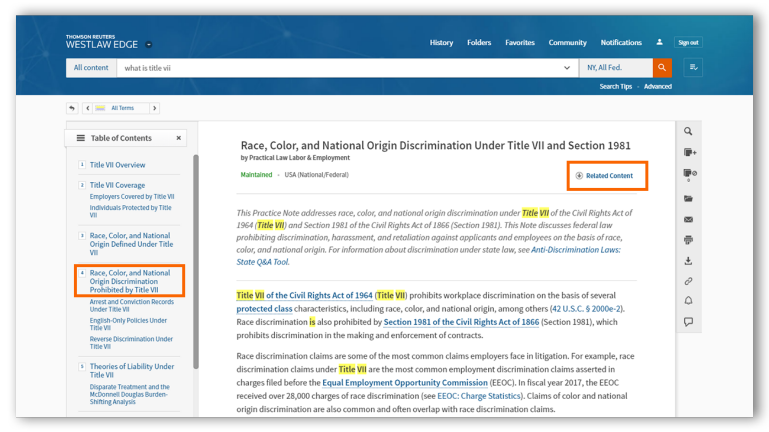Expand the search box suggestions dropdown
The height and width of the screenshot is (432, 769).
pos(568,68)
